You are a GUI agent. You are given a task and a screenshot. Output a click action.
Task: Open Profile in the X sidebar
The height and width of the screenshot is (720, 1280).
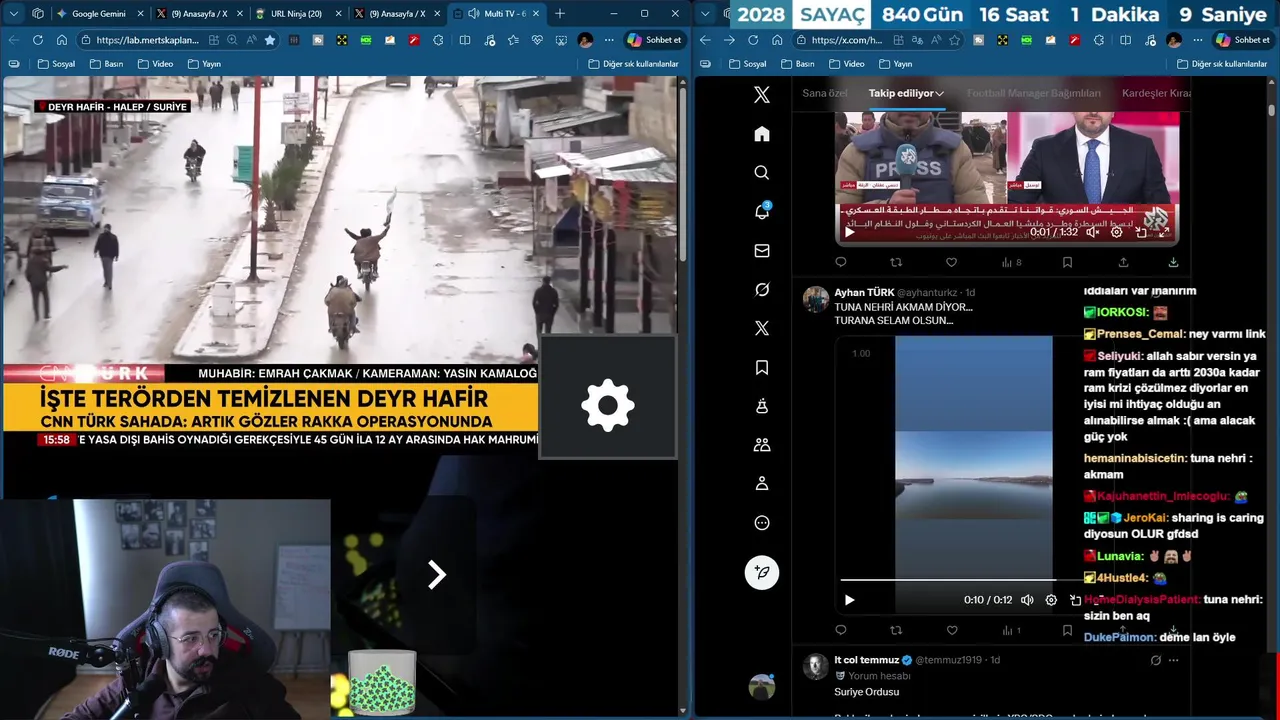[x=762, y=484]
